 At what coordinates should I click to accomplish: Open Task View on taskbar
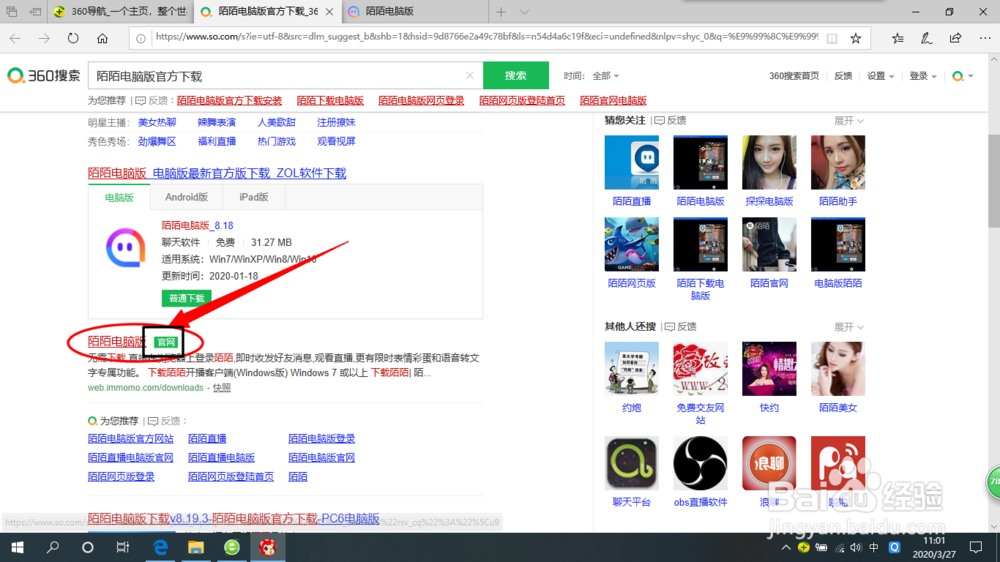(123, 547)
